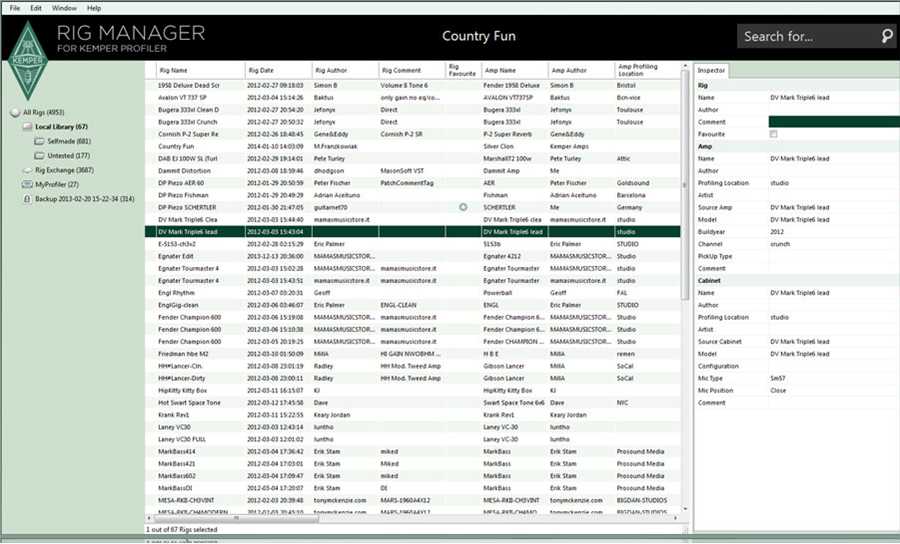Sort by Amp Profiling Location column header

click(647, 71)
